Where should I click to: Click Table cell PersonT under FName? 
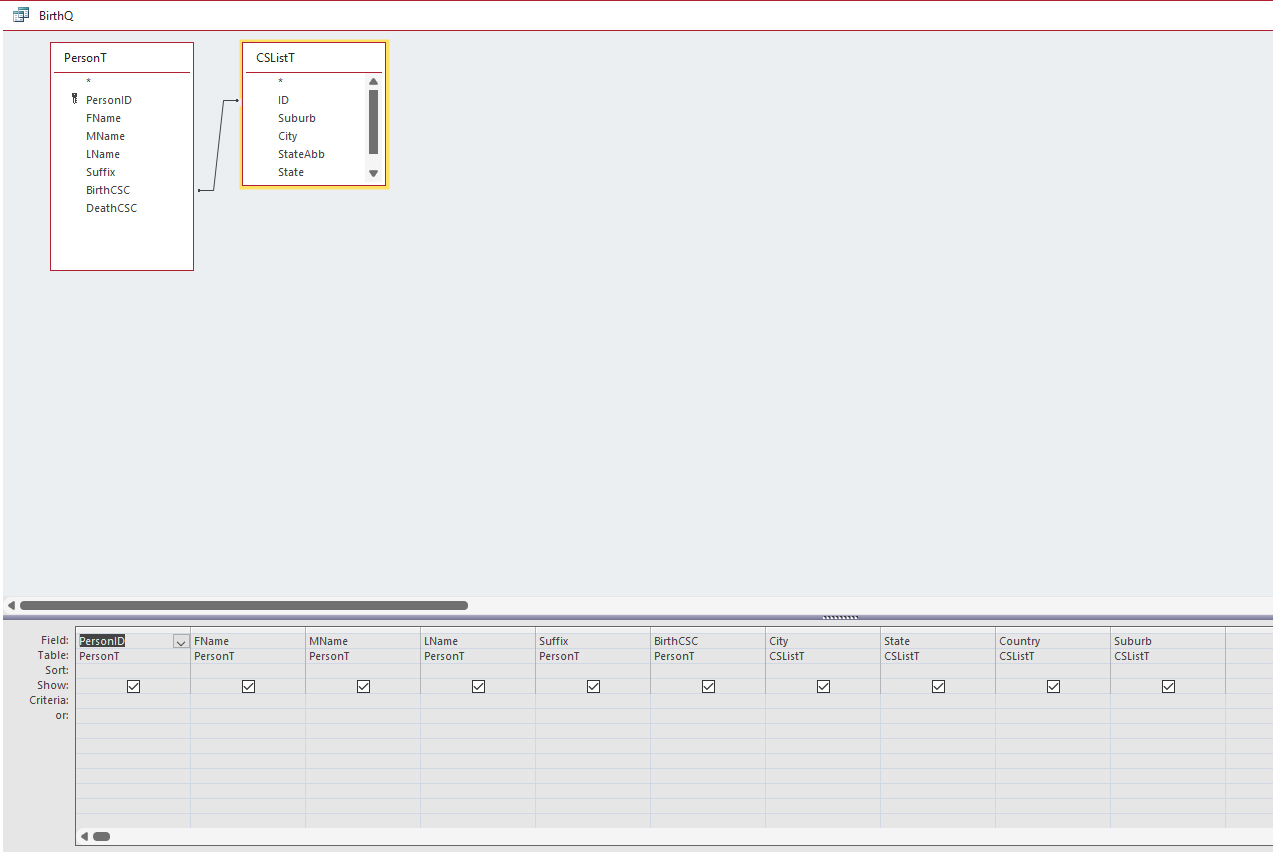(248, 656)
